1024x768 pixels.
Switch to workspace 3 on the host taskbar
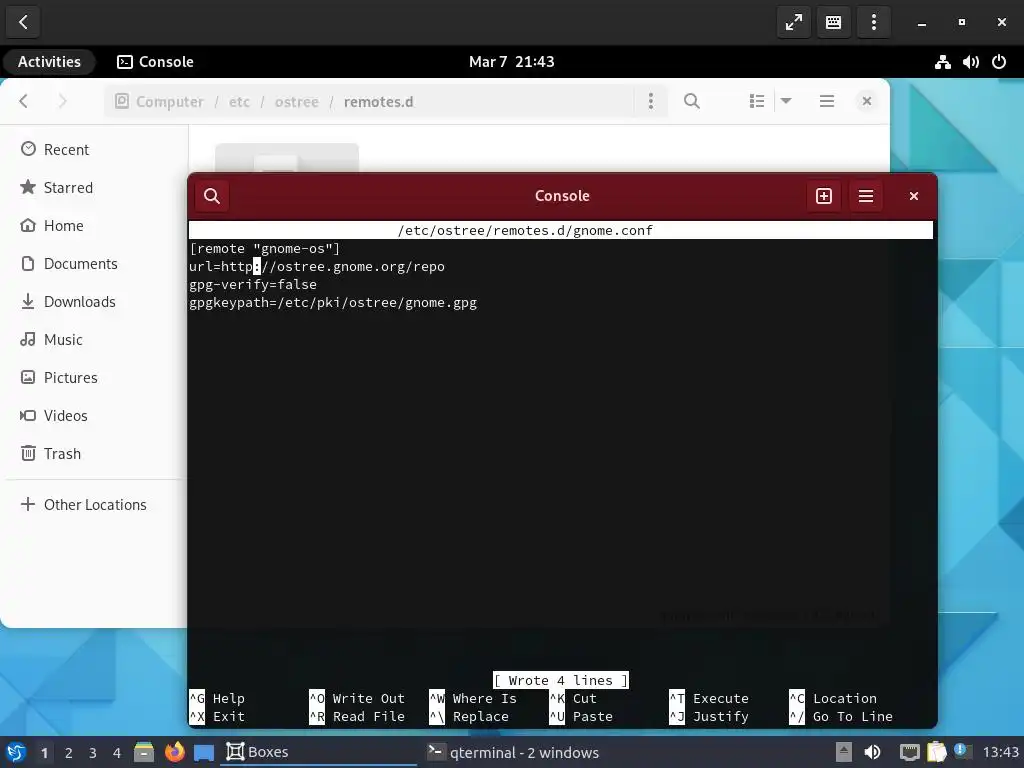click(93, 753)
